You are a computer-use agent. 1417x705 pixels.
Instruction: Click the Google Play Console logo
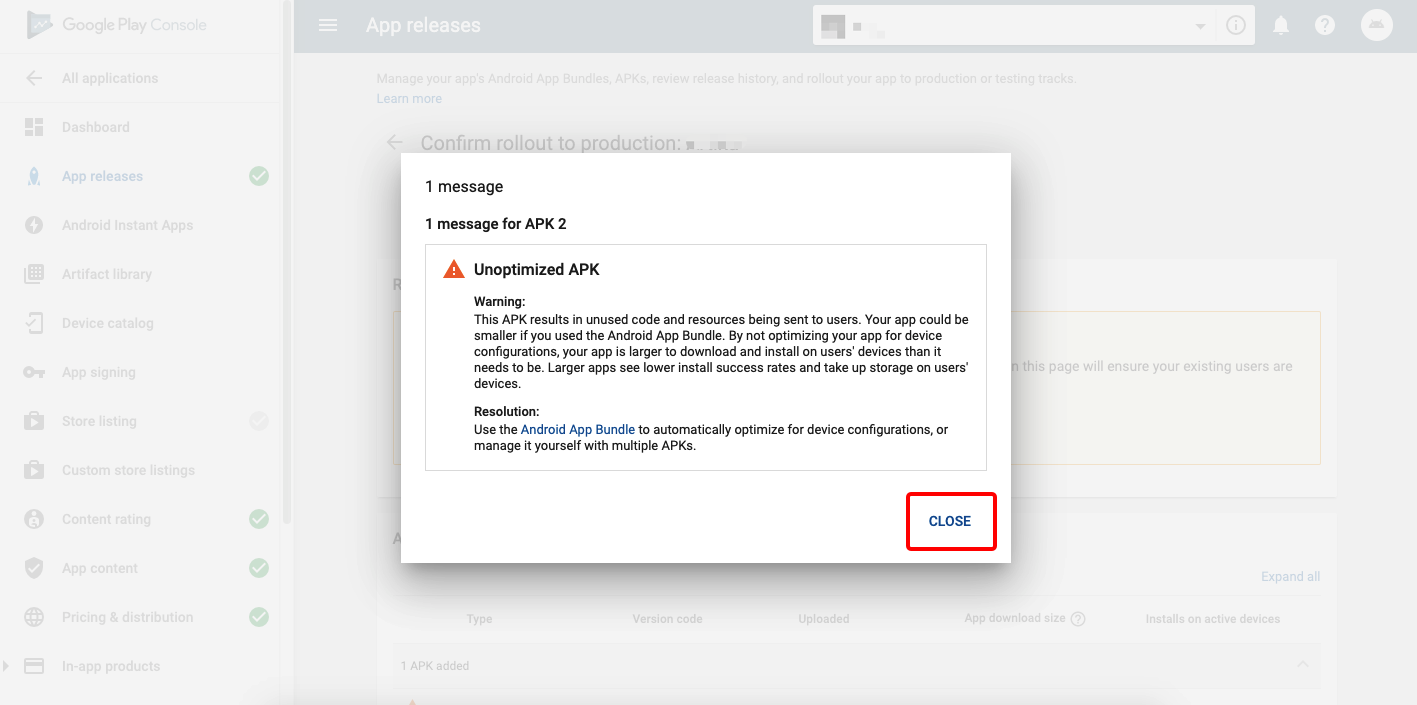point(117,25)
